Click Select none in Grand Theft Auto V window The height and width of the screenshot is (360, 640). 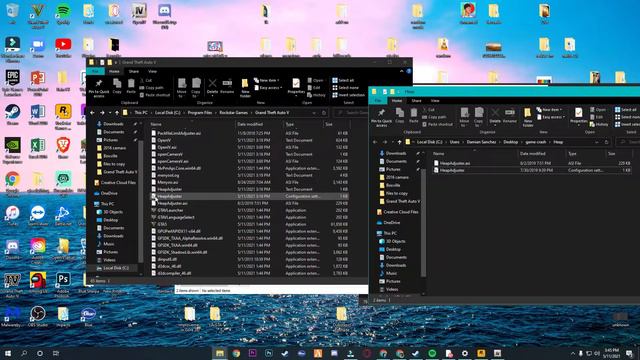click(345, 88)
